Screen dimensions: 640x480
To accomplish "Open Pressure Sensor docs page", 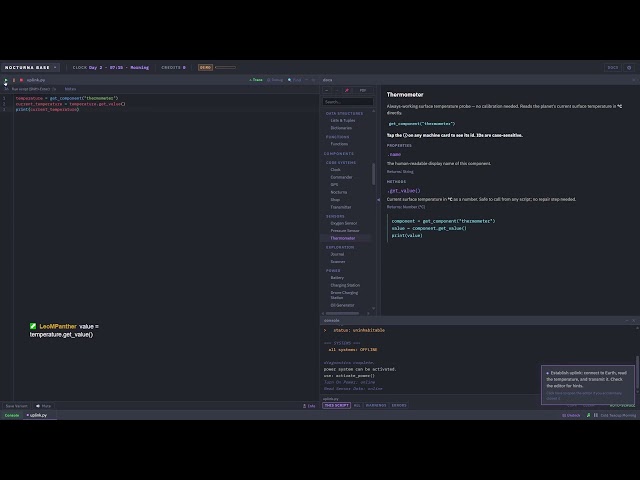I will point(345,231).
